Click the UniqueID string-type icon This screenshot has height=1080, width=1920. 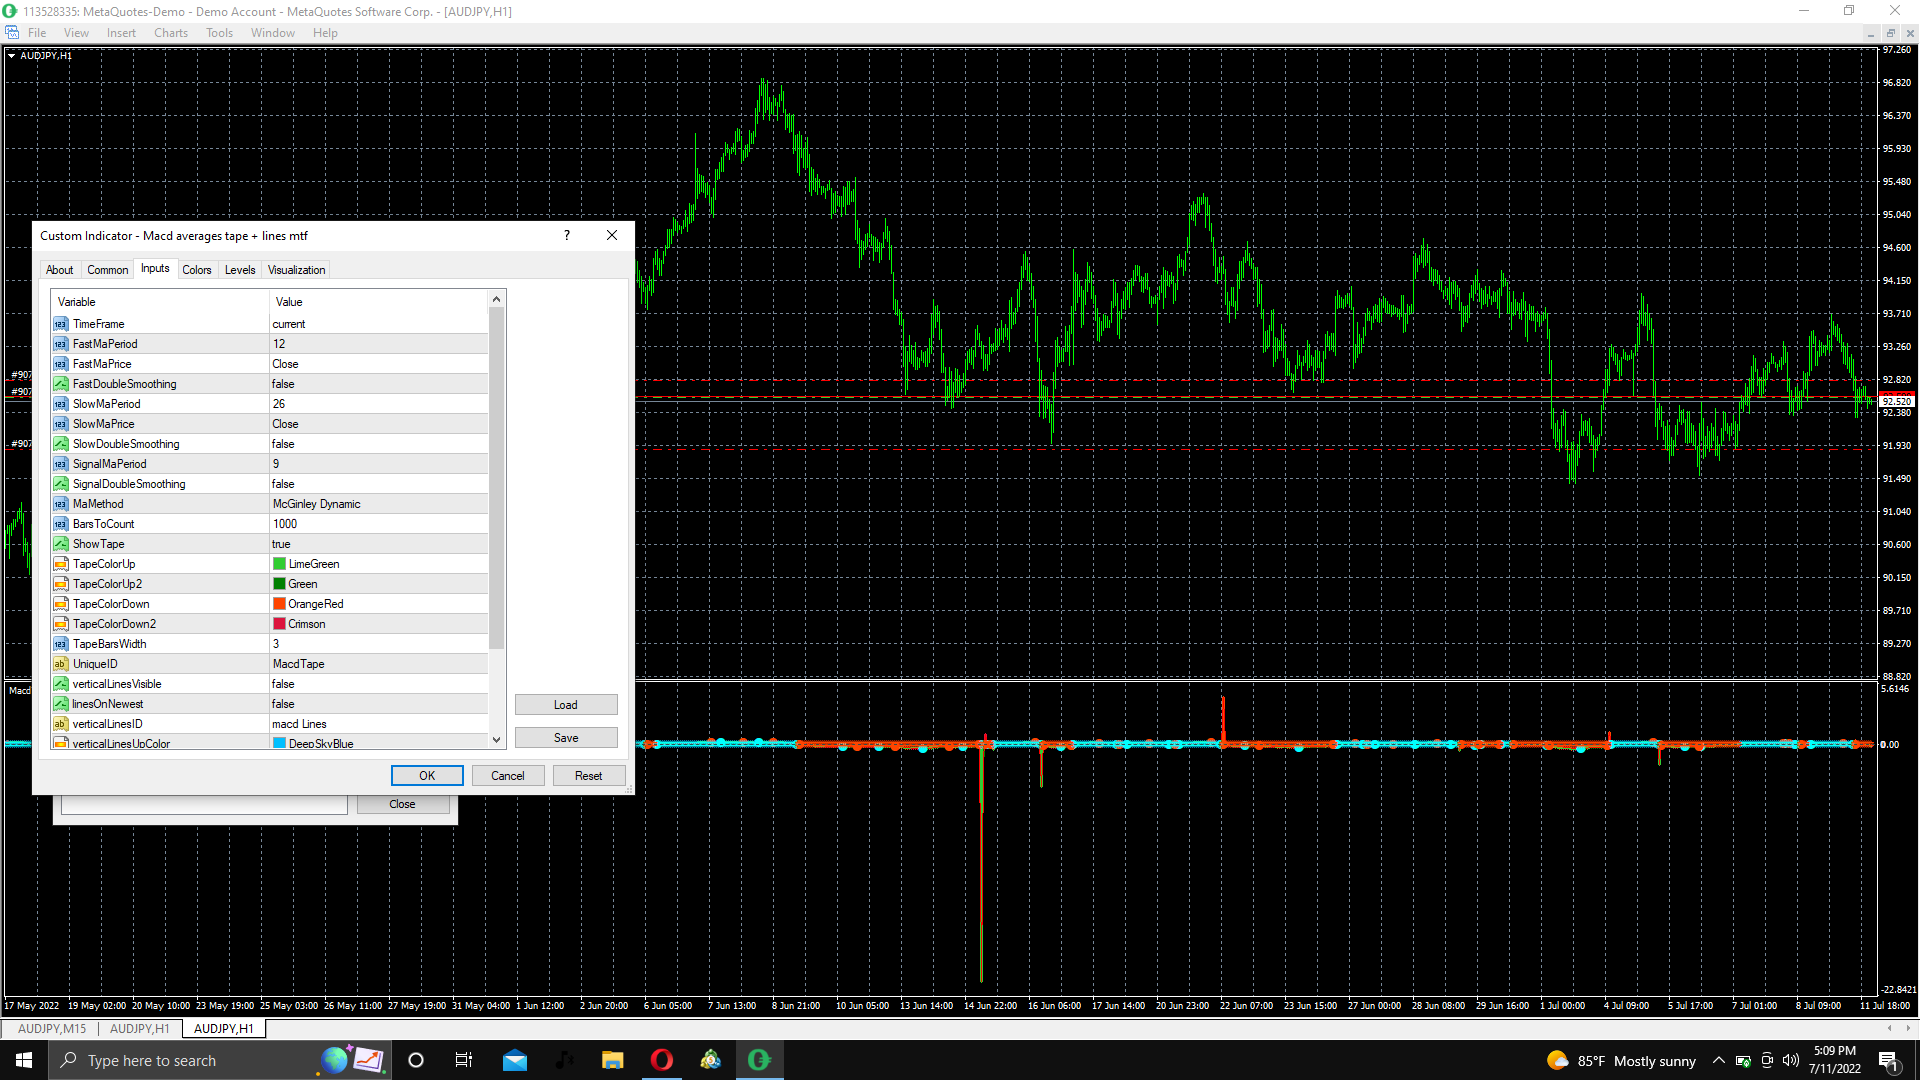61,664
